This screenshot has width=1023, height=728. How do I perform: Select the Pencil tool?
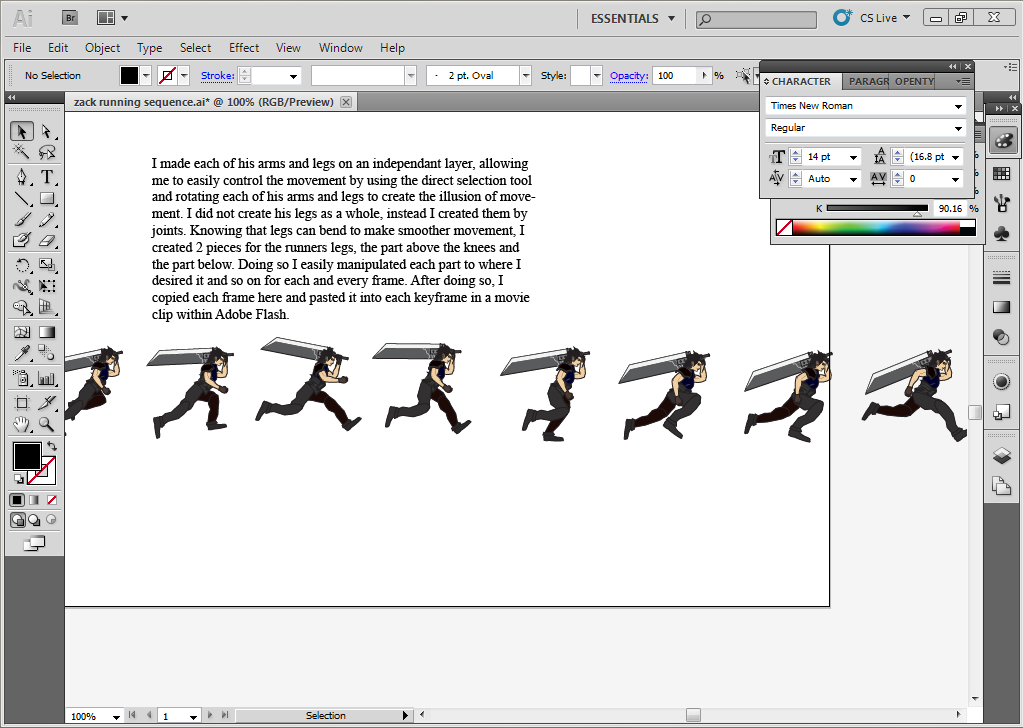(x=46, y=220)
